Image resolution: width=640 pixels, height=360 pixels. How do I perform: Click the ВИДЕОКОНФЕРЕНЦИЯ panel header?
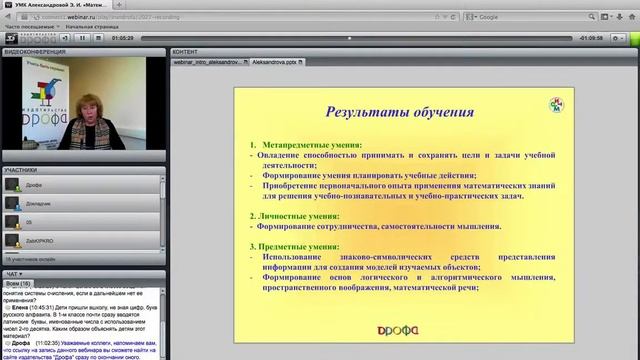click(x=84, y=52)
